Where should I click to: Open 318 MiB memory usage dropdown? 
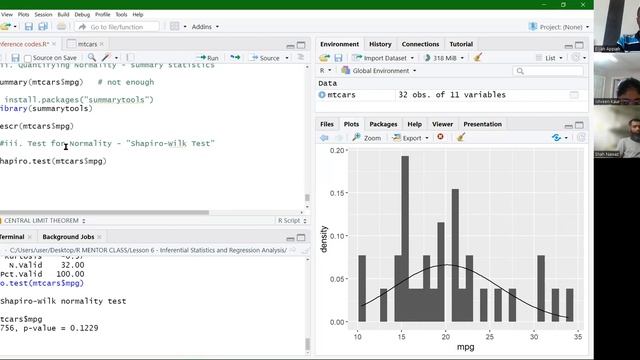[444, 58]
